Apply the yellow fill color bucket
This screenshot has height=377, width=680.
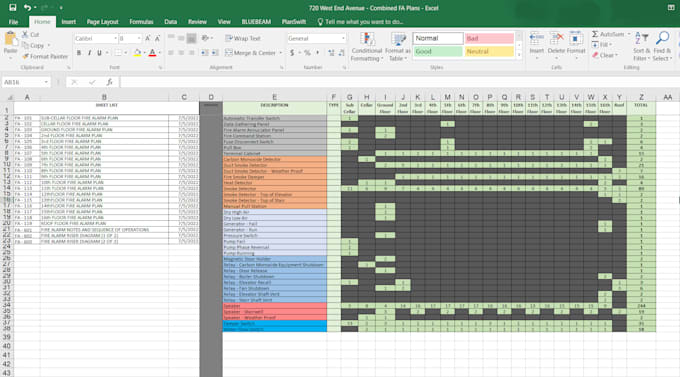tap(137, 53)
